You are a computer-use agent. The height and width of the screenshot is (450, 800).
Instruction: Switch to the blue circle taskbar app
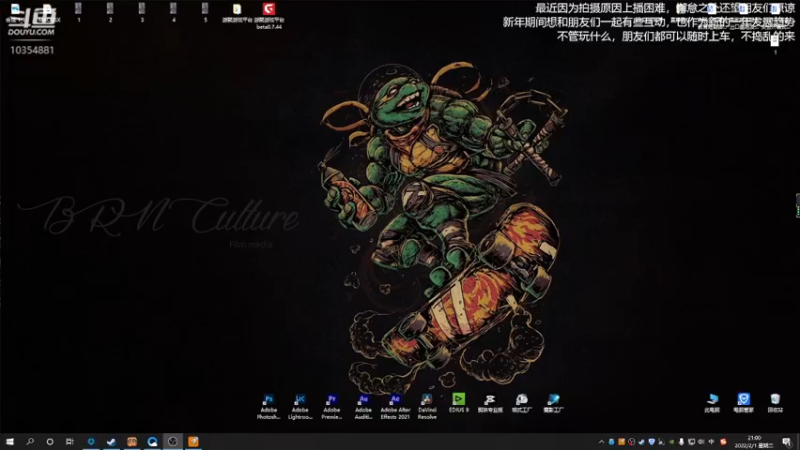(x=91, y=441)
